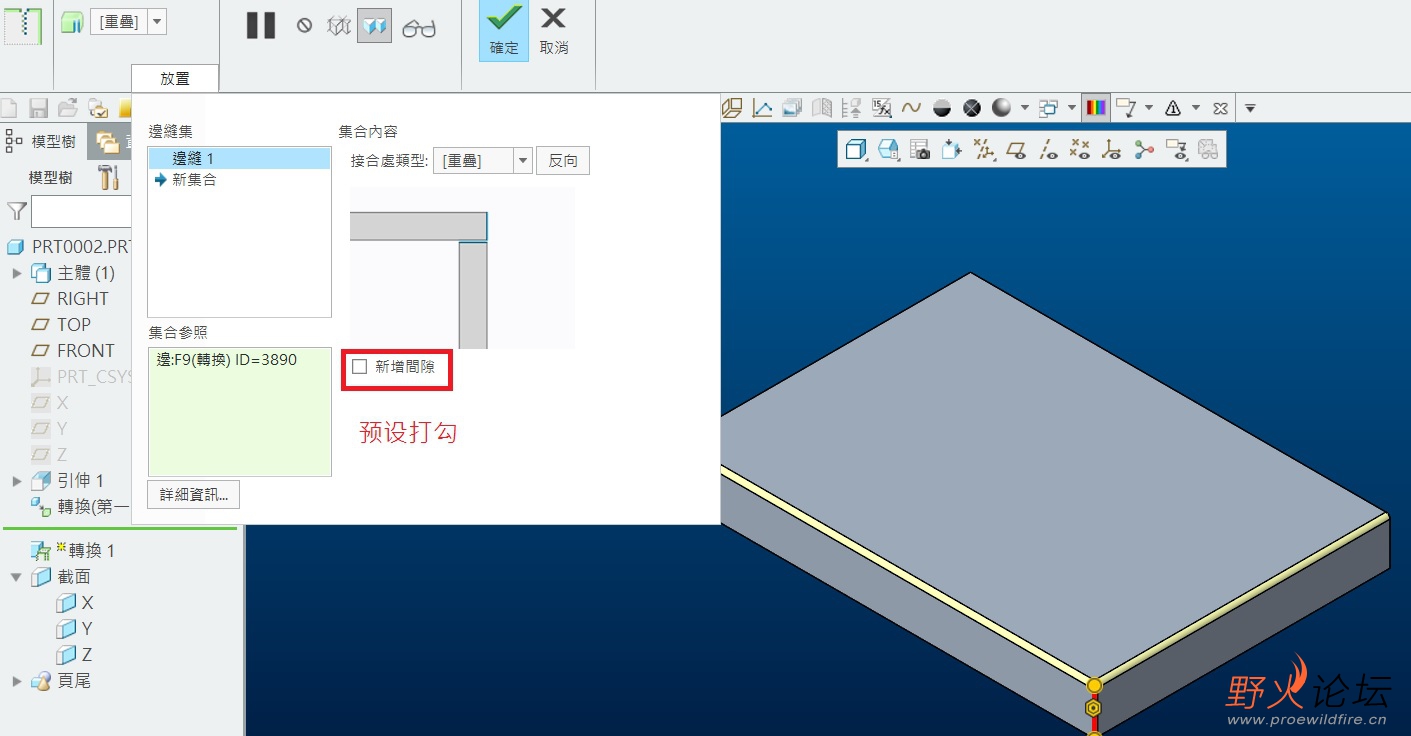The image size is (1411, 736).
Task: Click the view manager icon
Action: (x=951, y=150)
